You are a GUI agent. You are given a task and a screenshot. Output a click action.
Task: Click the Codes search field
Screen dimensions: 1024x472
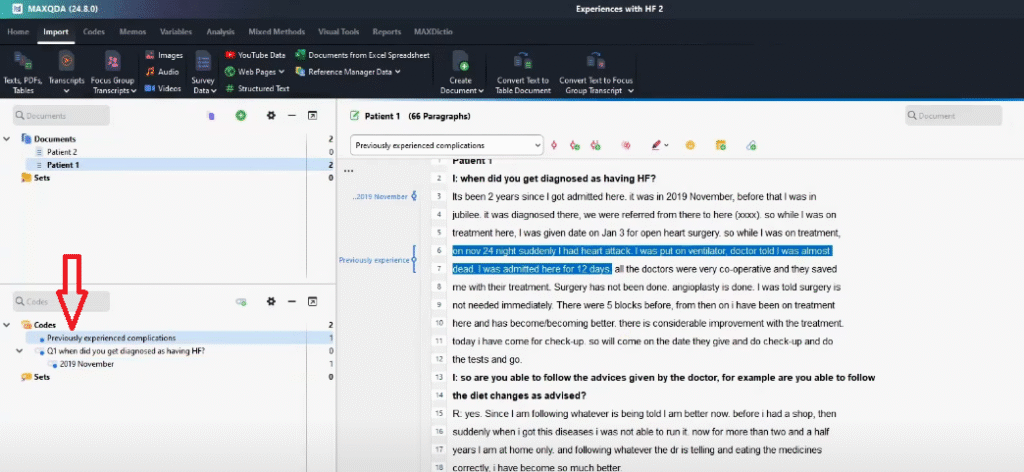click(61, 302)
